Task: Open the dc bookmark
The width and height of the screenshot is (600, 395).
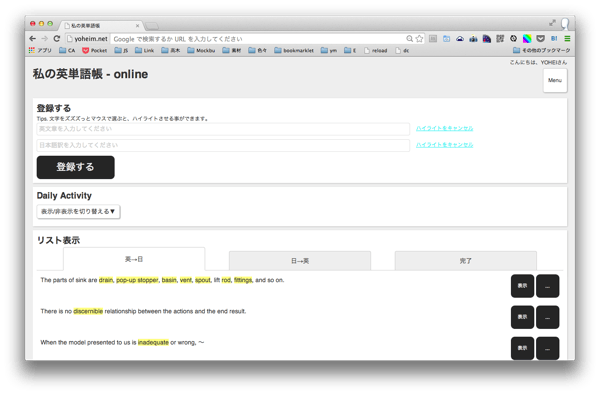Action: tap(402, 50)
